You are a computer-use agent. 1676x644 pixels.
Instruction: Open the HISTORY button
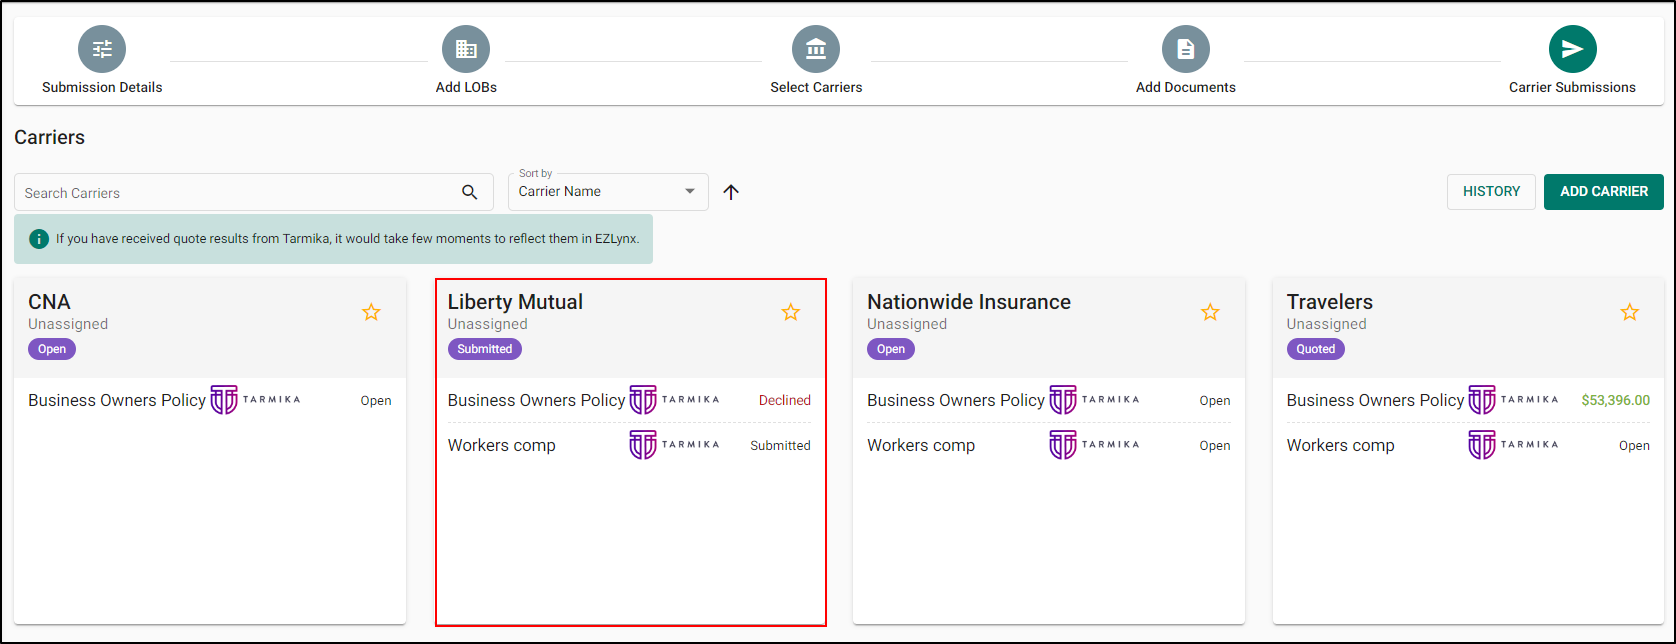coord(1491,192)
